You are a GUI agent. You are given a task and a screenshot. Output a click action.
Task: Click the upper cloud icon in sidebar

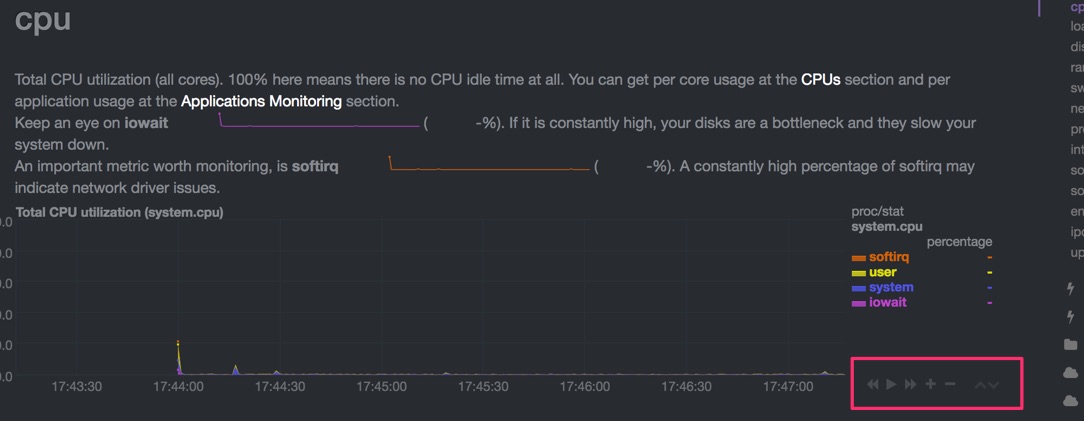click(1070, 373)
